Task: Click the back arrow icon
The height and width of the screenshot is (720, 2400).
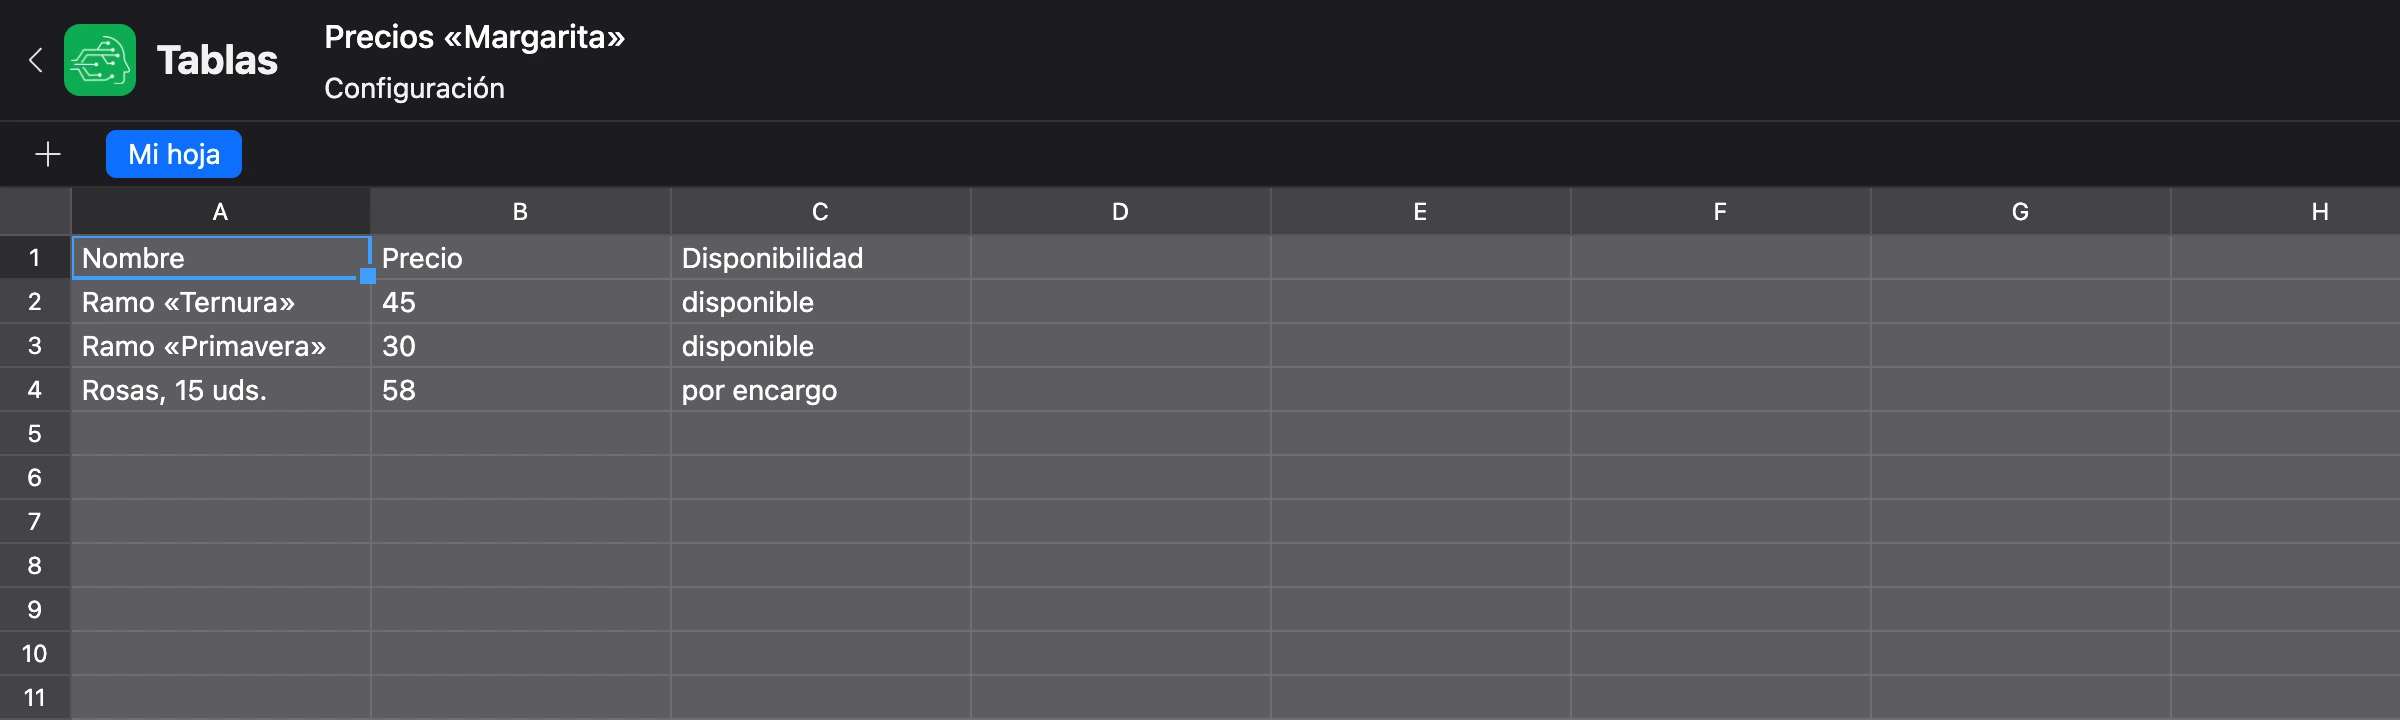Action: (x=36, y=60)
